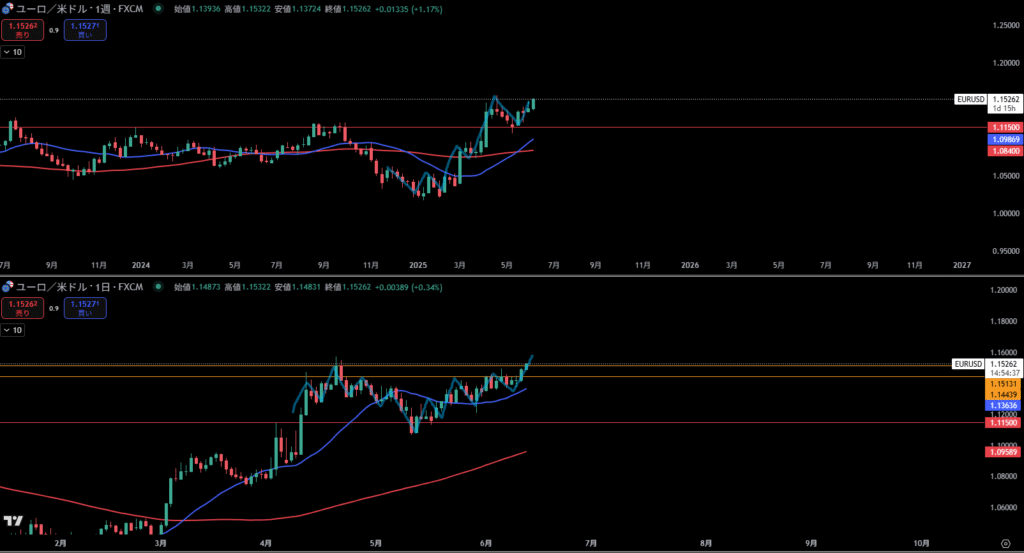Image resolution: width=1024 pixels, height=553 pixels.
Task: Click 6月 on the daily time axis
Action: click(485, 543)
